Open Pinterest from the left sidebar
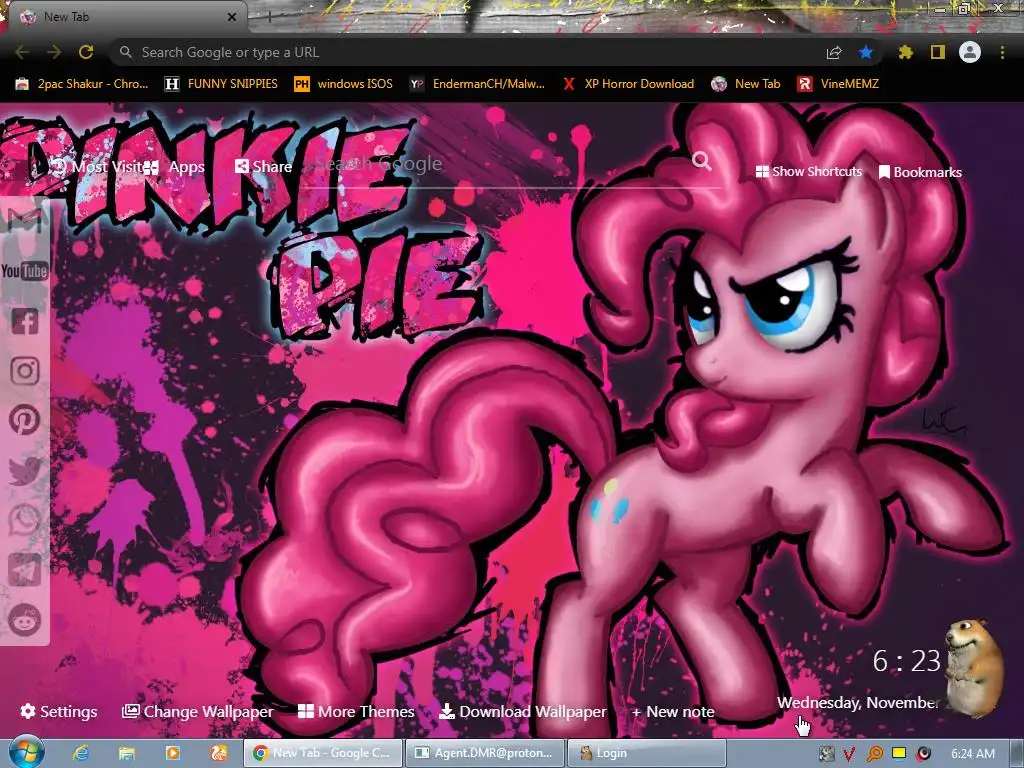This screenshot has width=1024, height=768. [25, 420]
